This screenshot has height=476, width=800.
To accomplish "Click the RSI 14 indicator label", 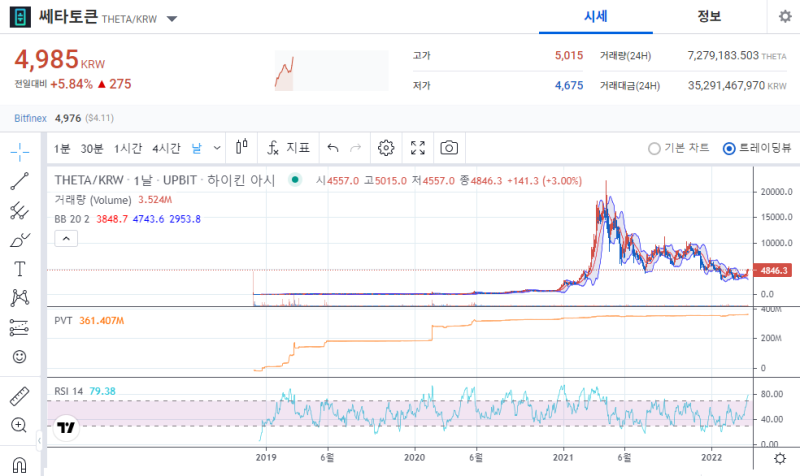I will tap(68, 391).
